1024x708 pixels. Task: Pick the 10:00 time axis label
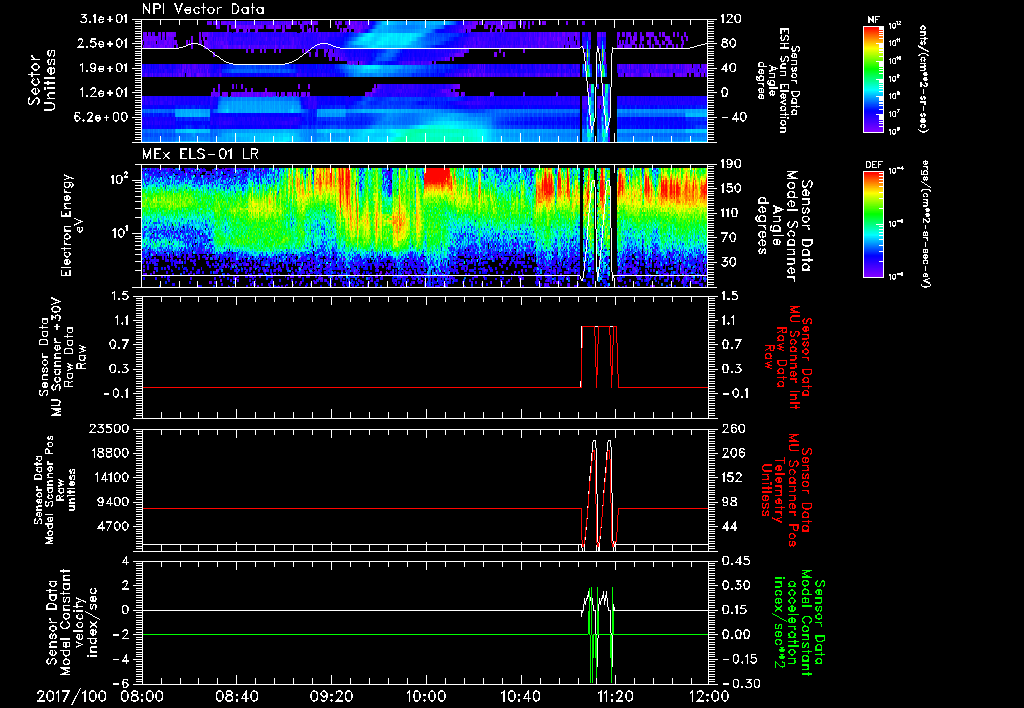click(x=426, y=696)
